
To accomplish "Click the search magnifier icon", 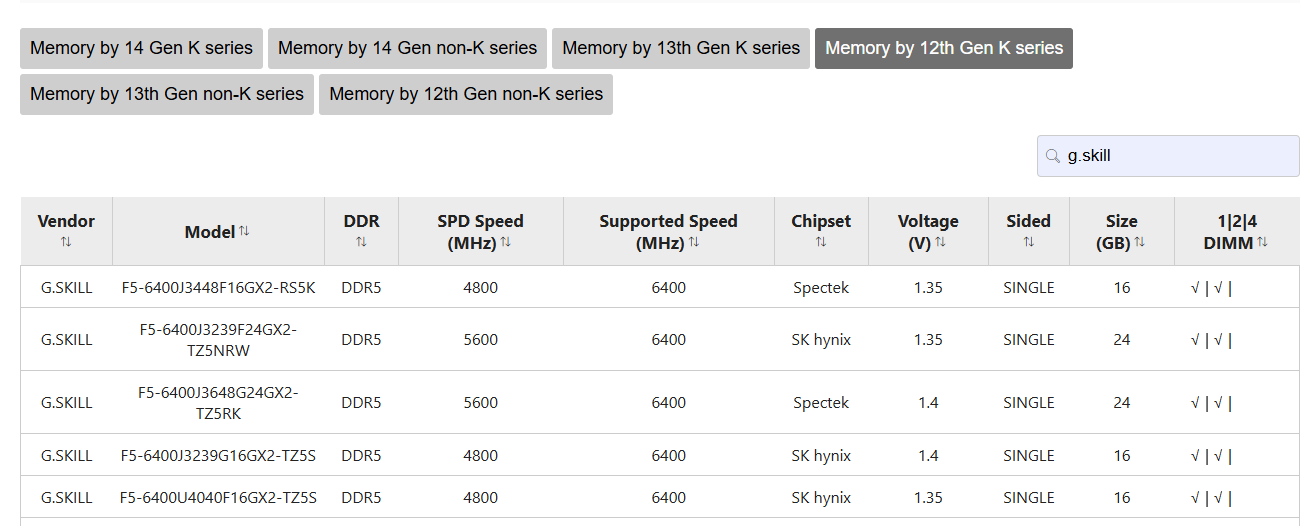I will (1052, 156).
